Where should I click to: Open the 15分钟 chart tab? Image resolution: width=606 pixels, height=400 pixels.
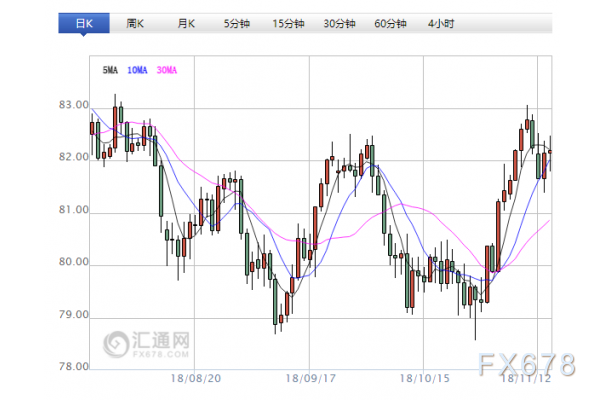(288, 24)
